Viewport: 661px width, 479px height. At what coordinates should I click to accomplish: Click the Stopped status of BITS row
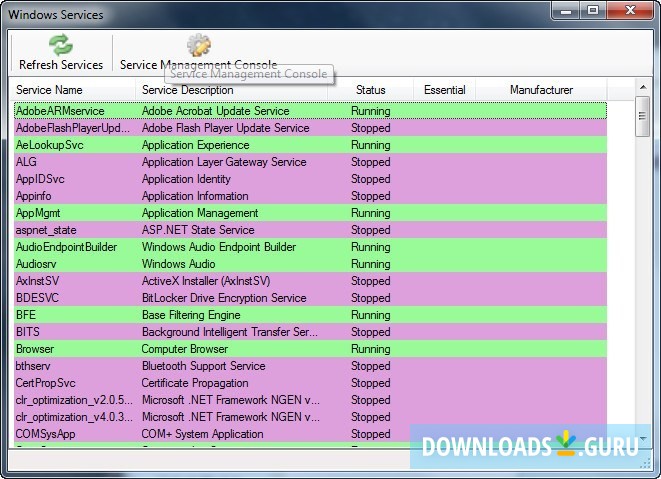(371, 332)
